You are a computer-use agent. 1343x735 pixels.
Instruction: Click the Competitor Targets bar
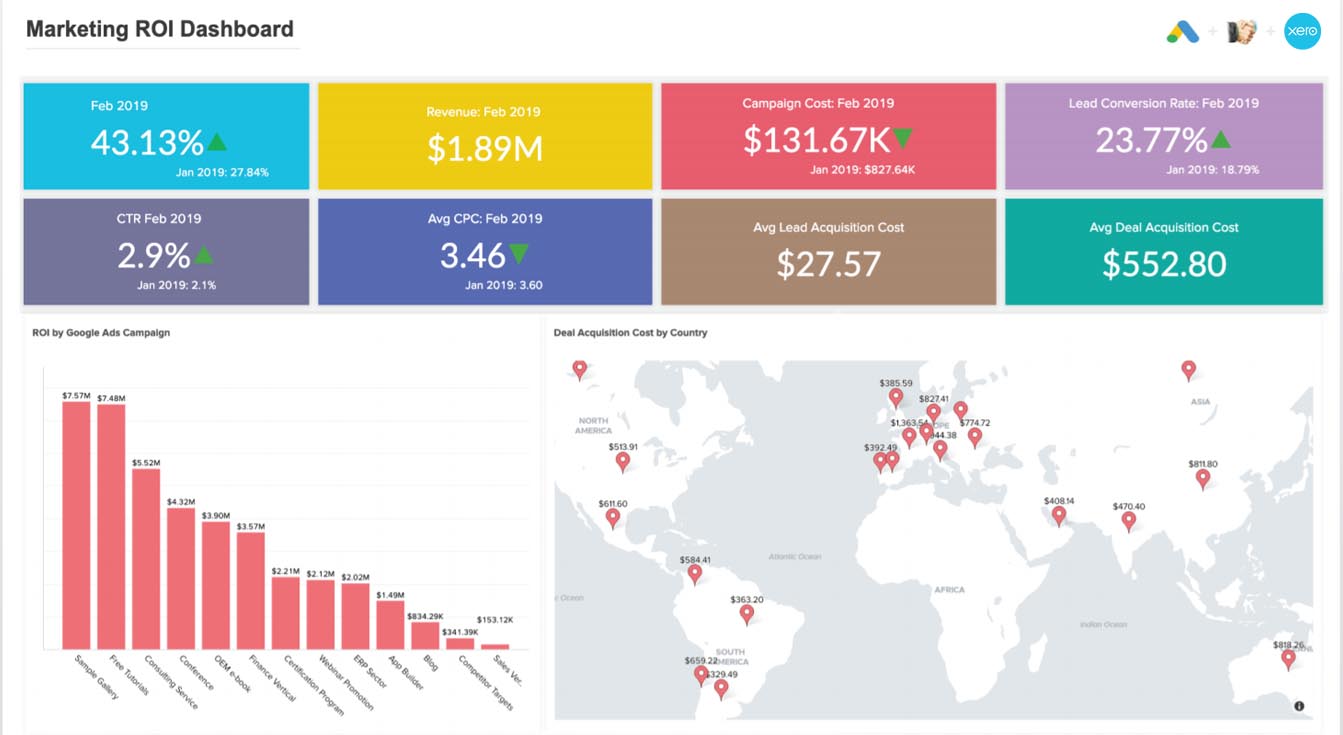click(460, 643)
